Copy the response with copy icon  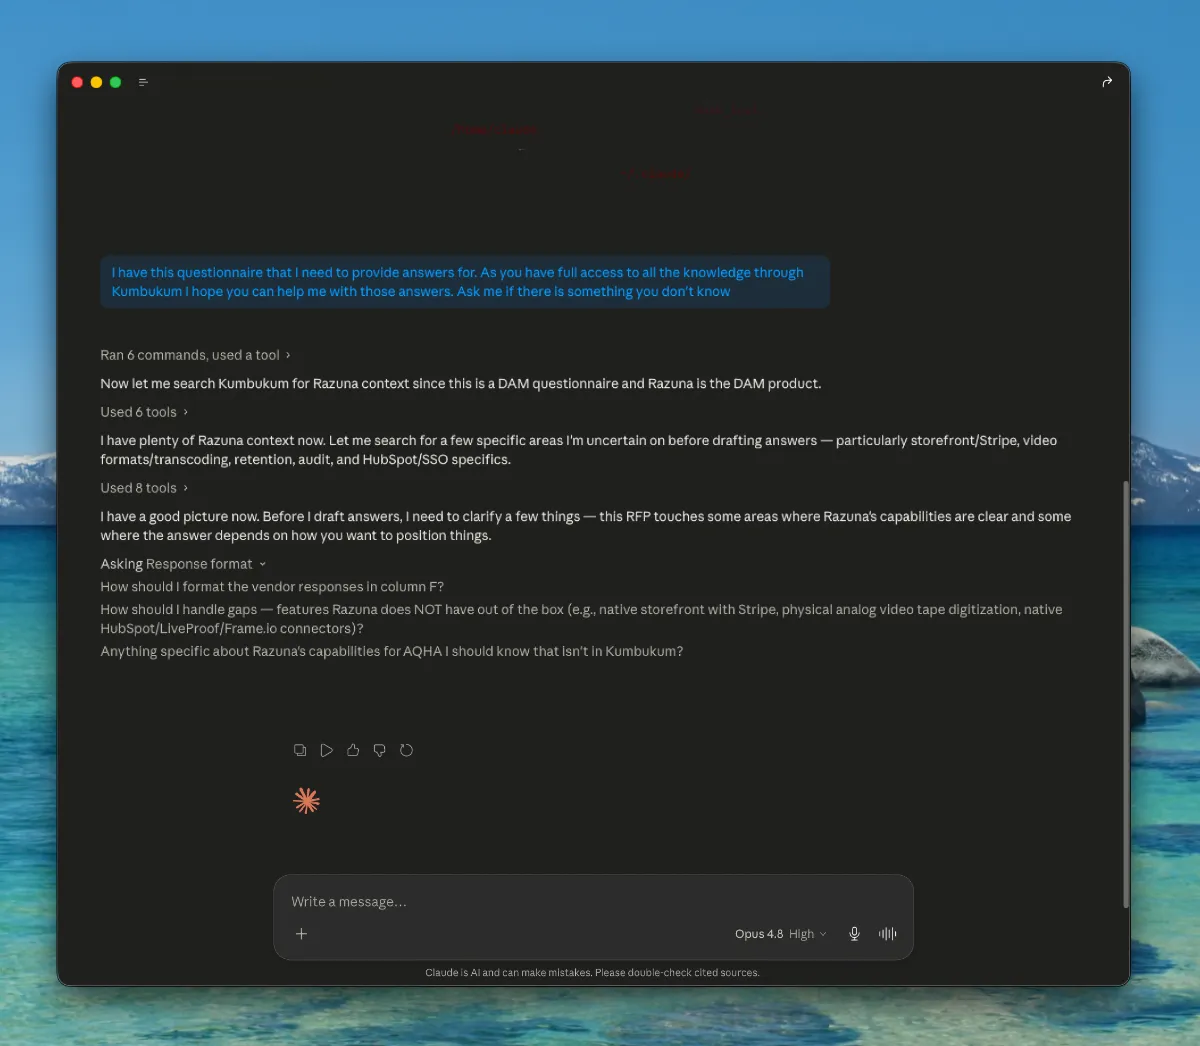coord(300,750)
